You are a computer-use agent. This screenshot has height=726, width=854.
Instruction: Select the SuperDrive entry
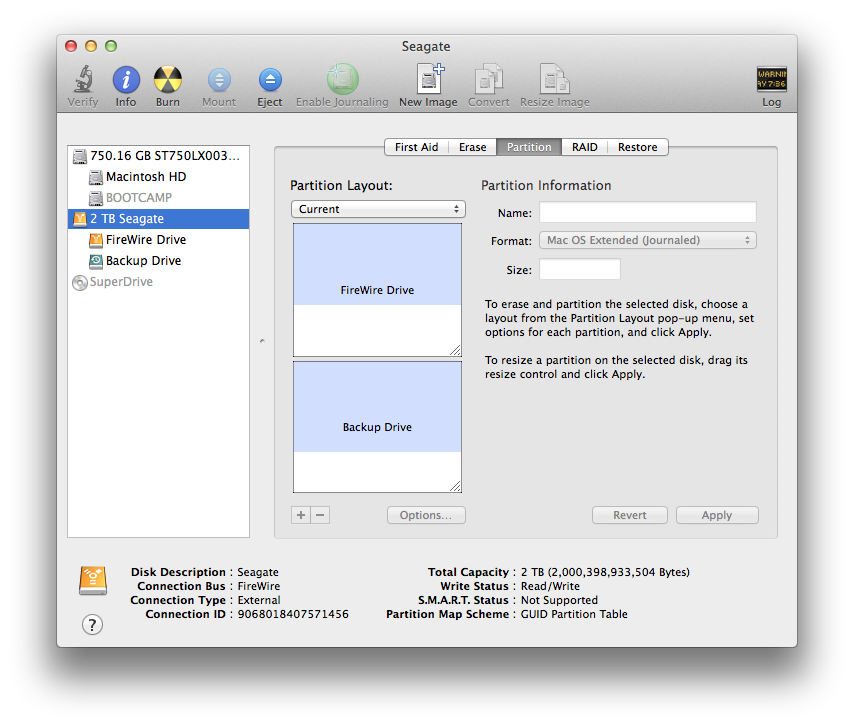point(158,282)
